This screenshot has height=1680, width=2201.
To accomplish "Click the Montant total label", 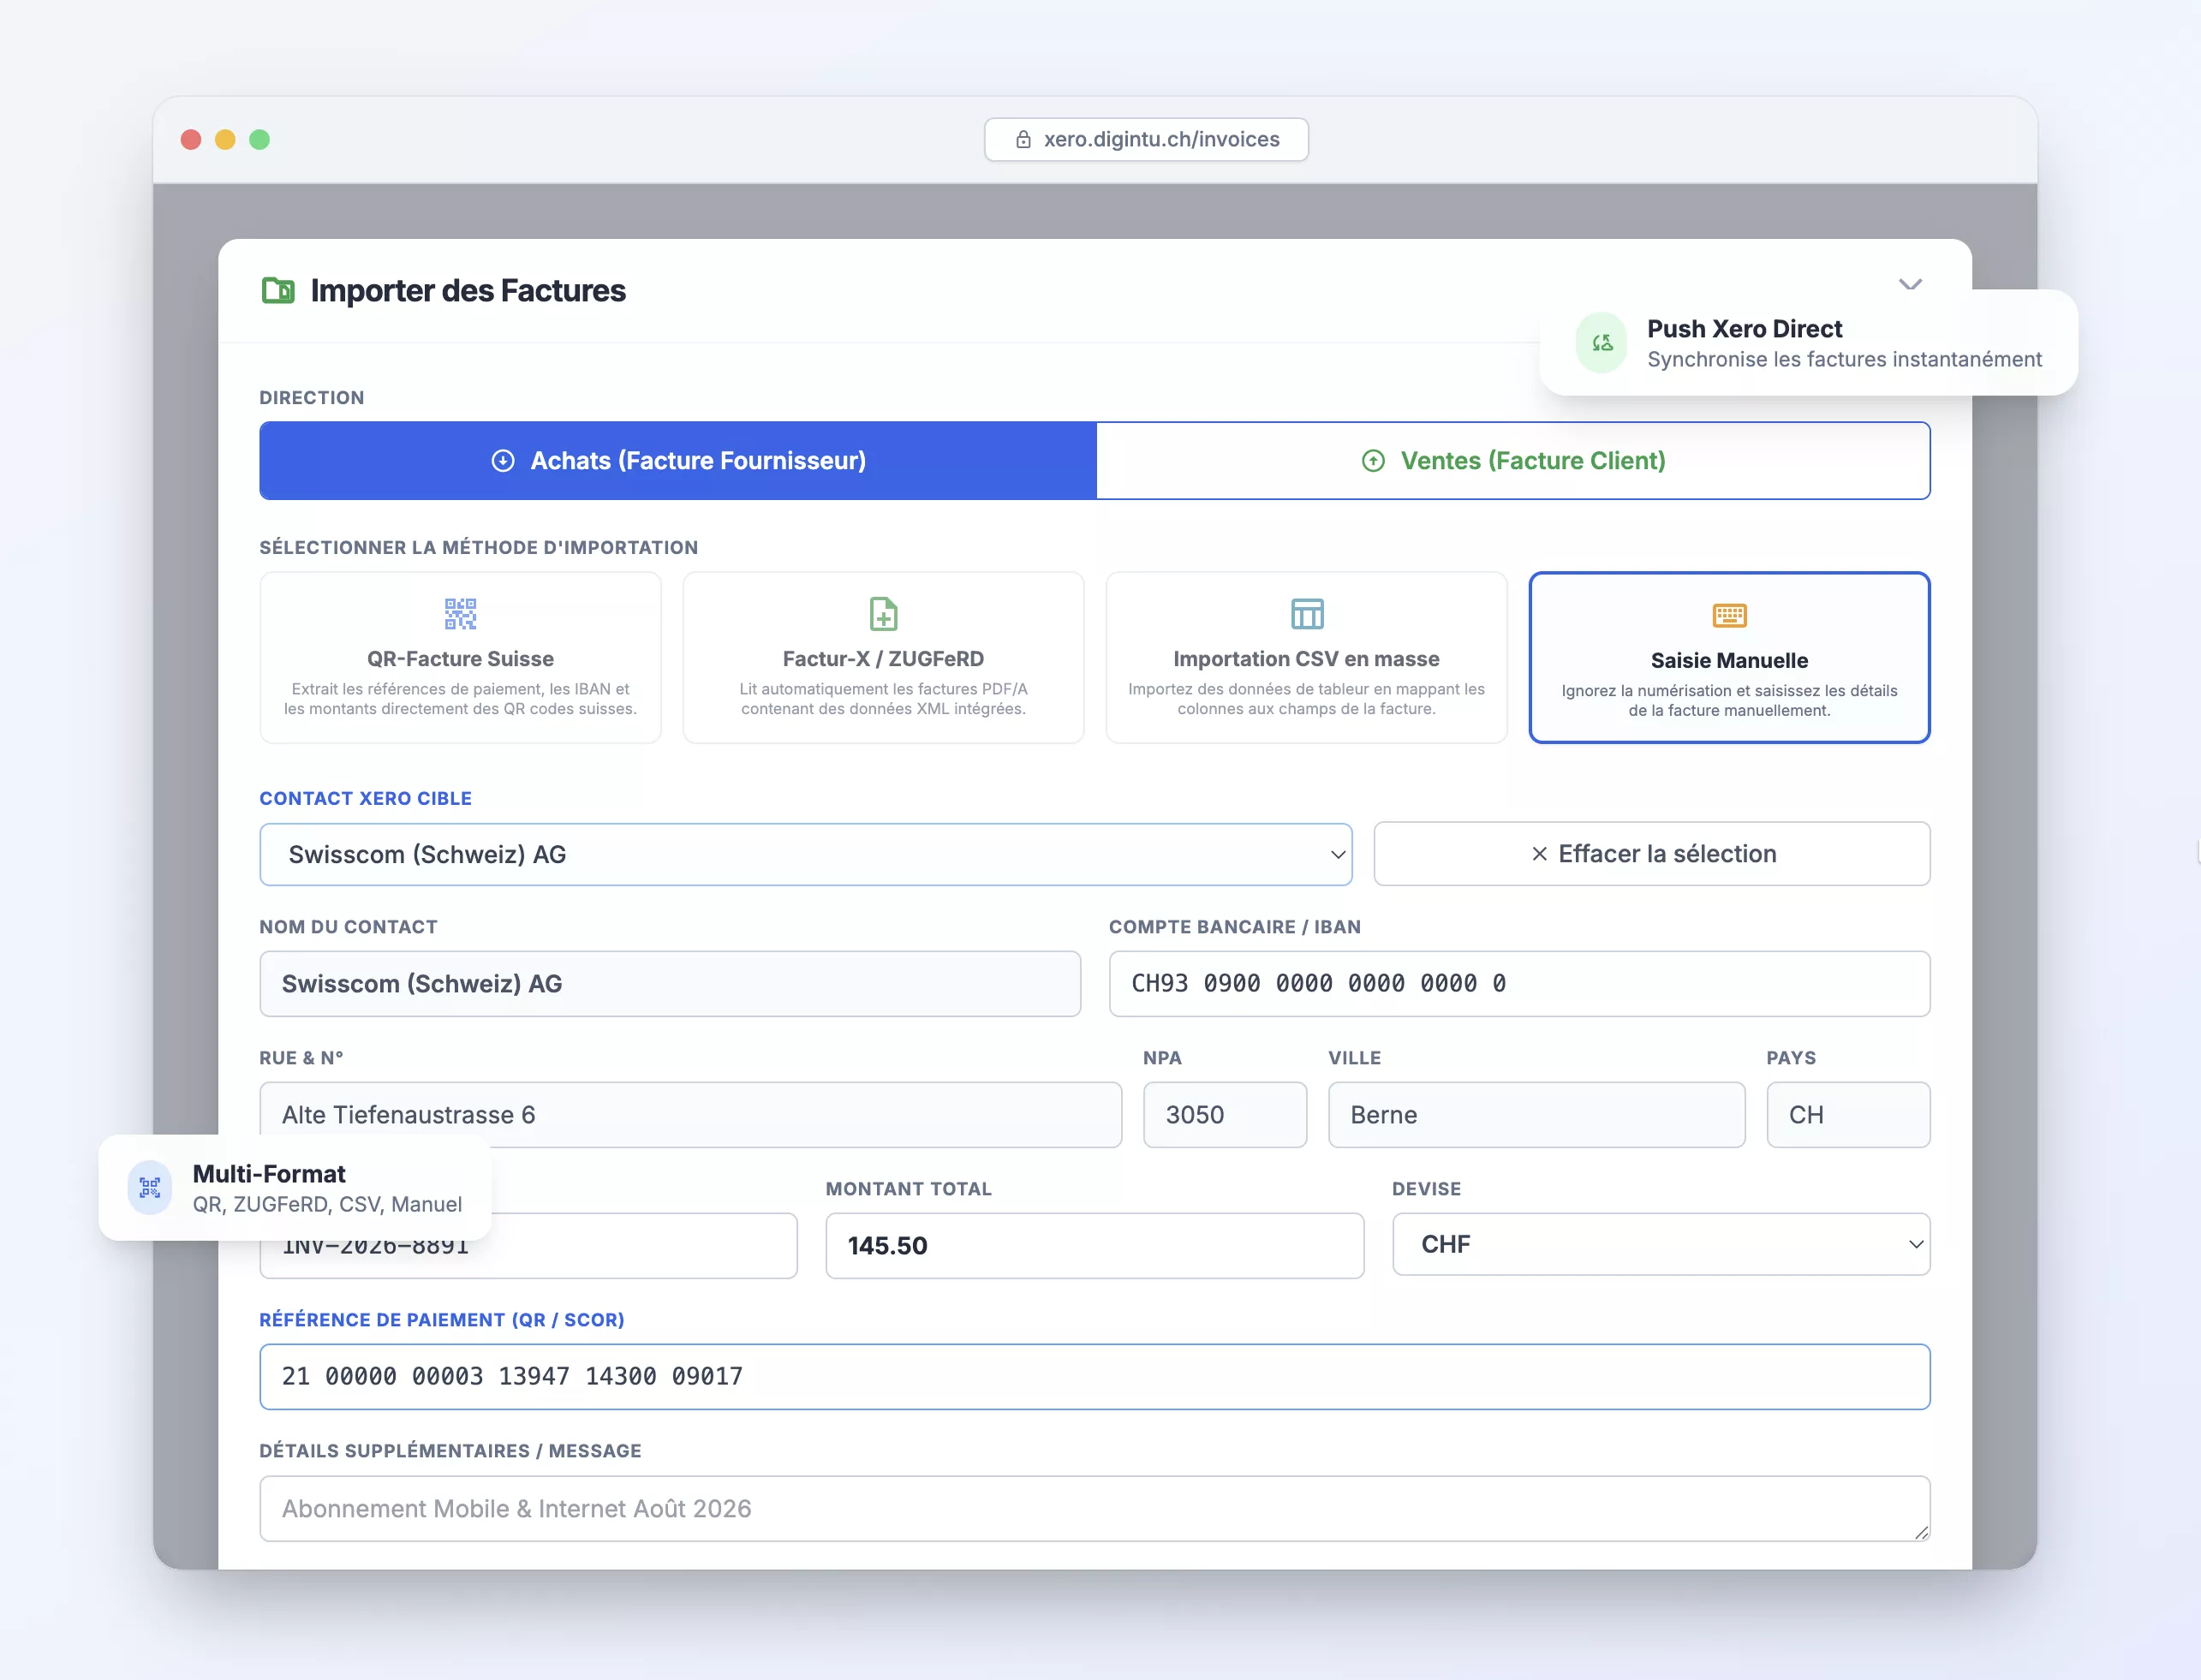I will pyautogui.click(x=909, y=1188).
